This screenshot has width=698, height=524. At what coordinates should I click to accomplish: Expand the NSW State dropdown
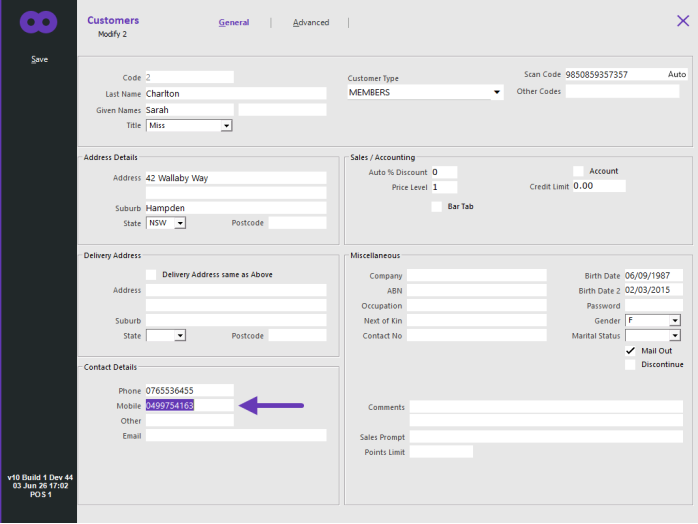point(180,223)
